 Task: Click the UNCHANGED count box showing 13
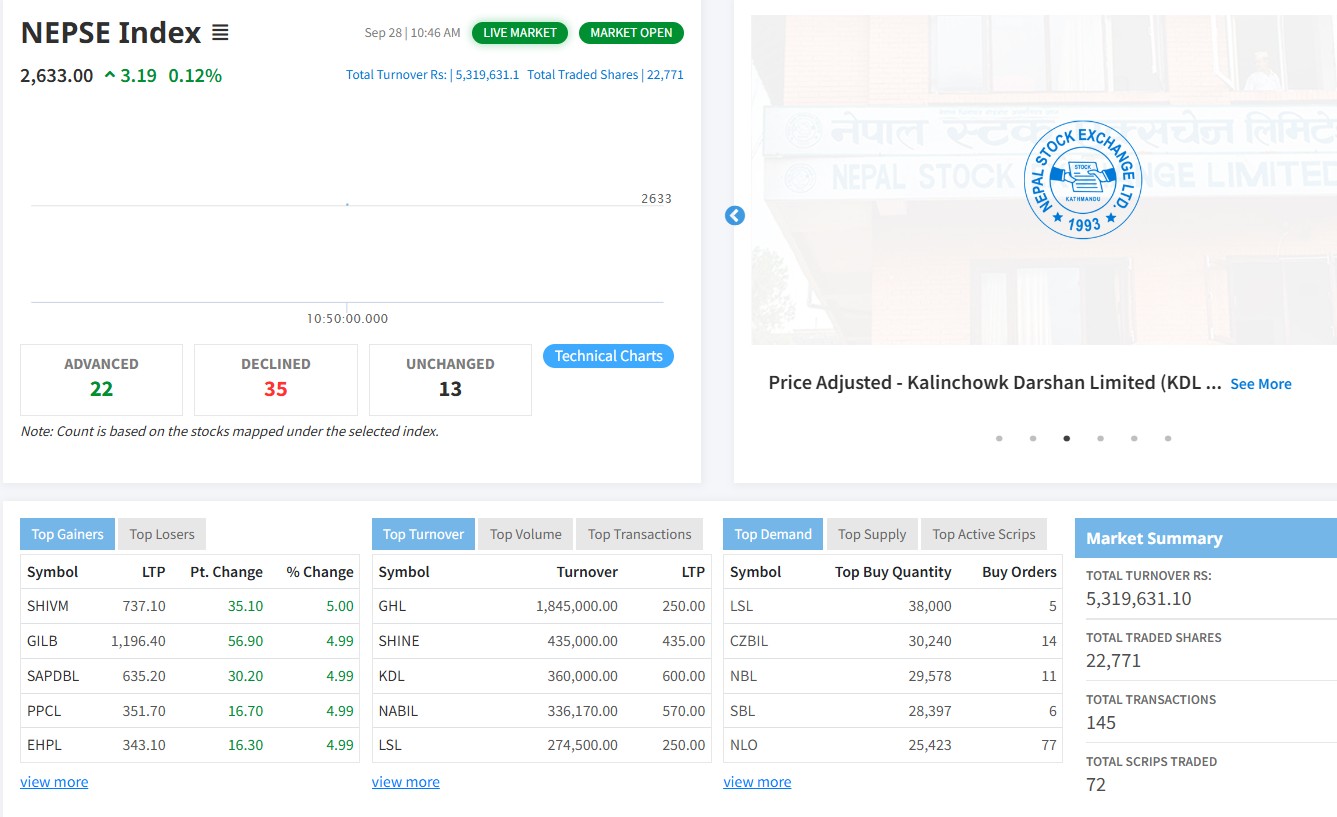click(450, 380)
